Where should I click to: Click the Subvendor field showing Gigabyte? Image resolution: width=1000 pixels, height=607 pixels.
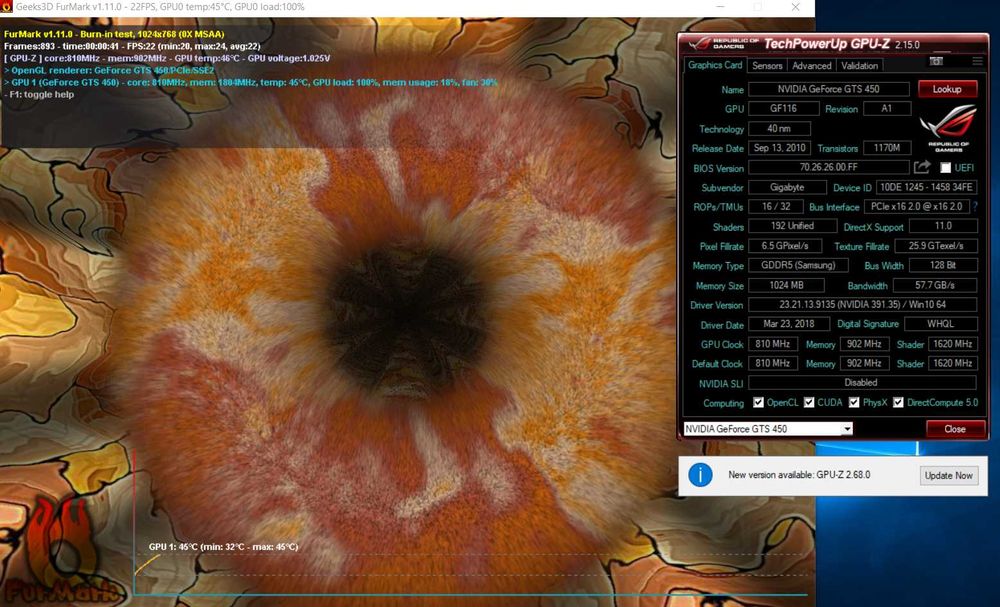787,187
